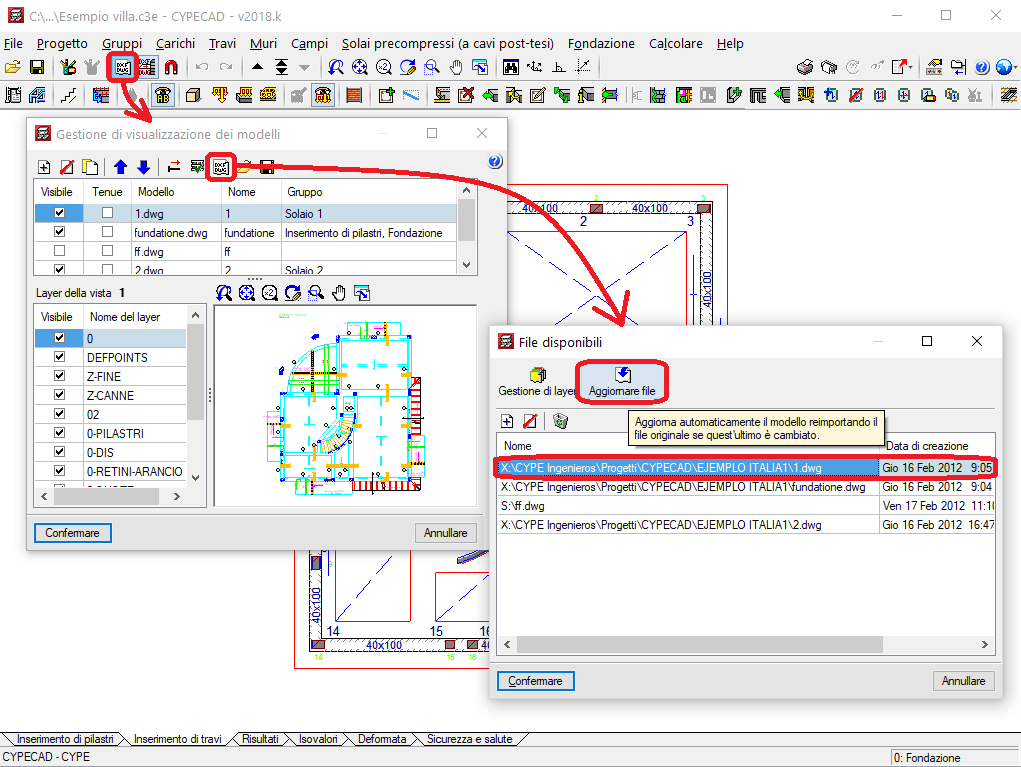Screen dimensions: 1021x767
Task: Open the DXF/DWG templates manager icon
Action: (122, 67)
